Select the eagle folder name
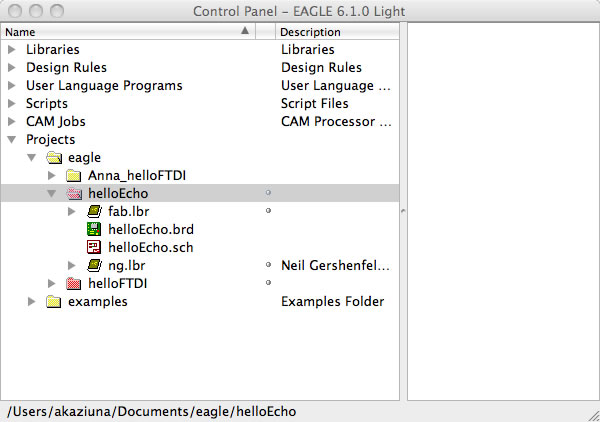Image resolution: width=600 pixels, height=422 pixels. pyautogui.click(x=84, y=158)
